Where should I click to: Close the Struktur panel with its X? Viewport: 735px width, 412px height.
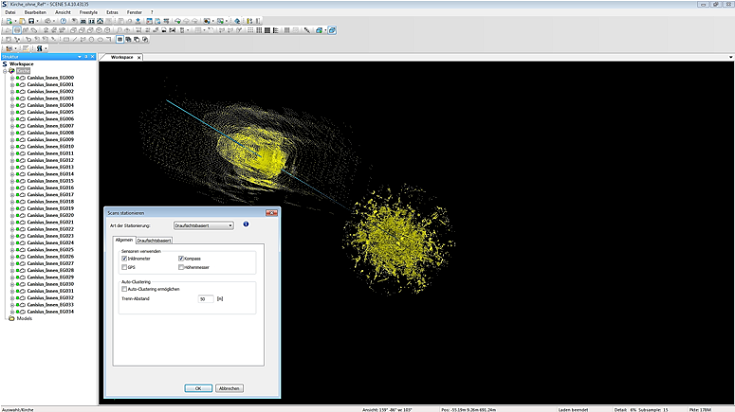92,56
